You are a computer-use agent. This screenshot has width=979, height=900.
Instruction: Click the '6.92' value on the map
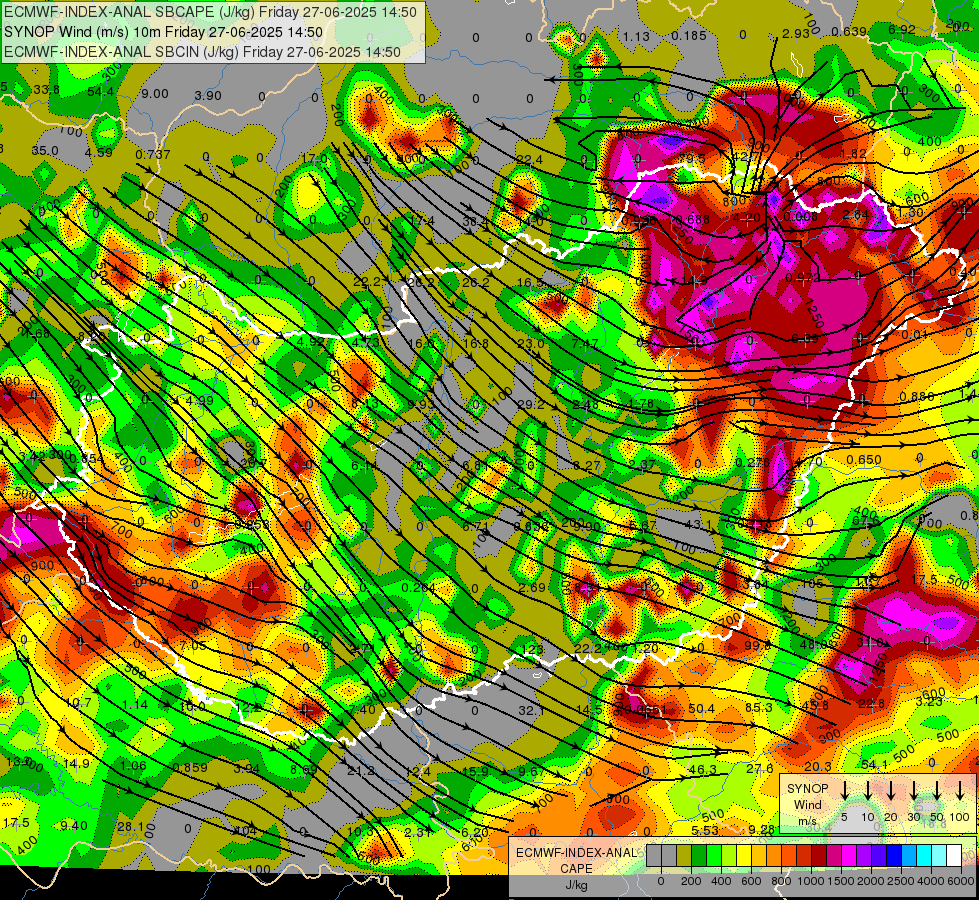pyautogui.click(x=902, y=29)
